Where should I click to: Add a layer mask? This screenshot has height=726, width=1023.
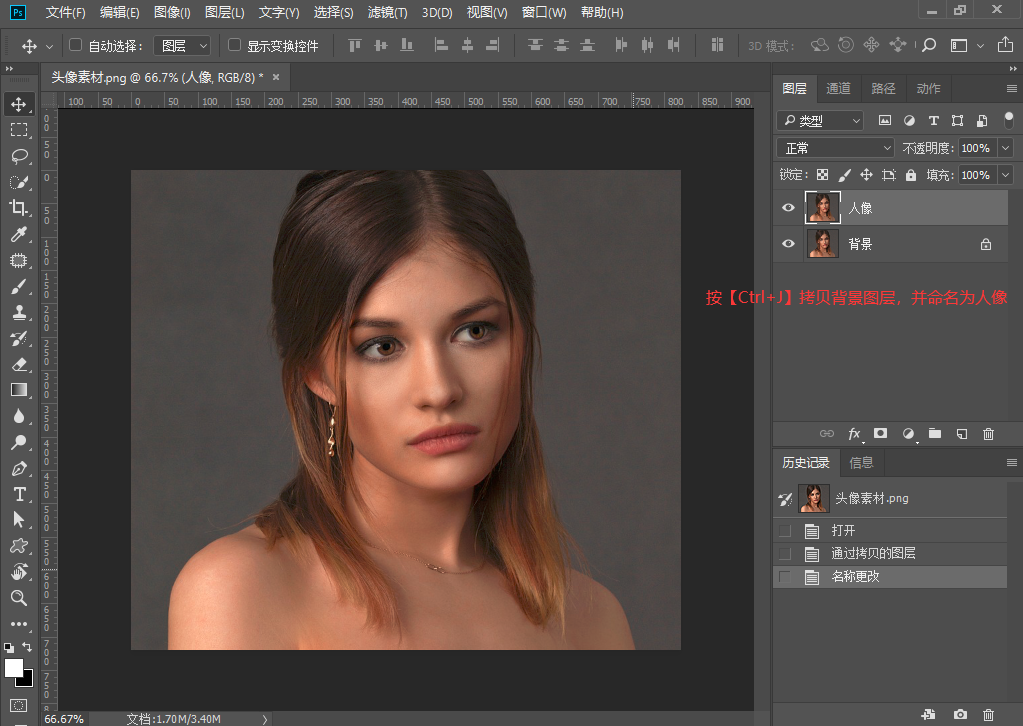(x=881, y=434)
